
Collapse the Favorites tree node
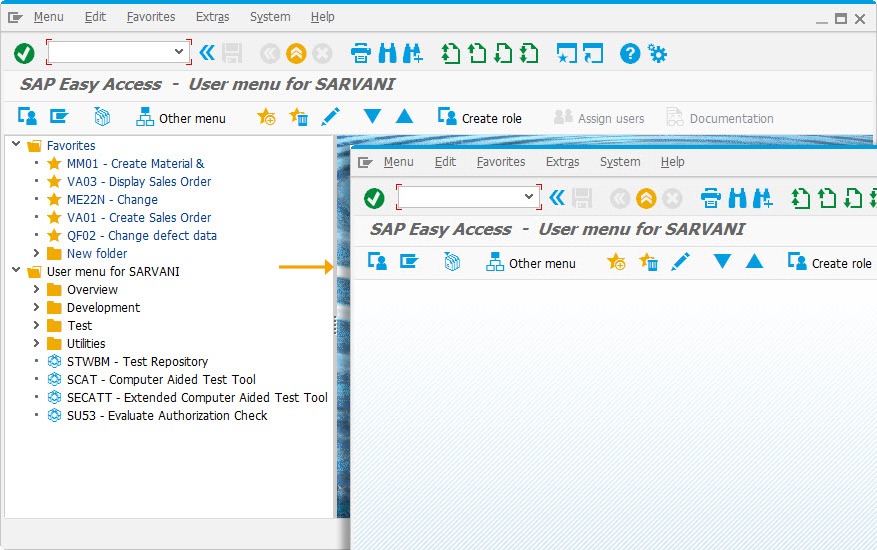[16, 144]
